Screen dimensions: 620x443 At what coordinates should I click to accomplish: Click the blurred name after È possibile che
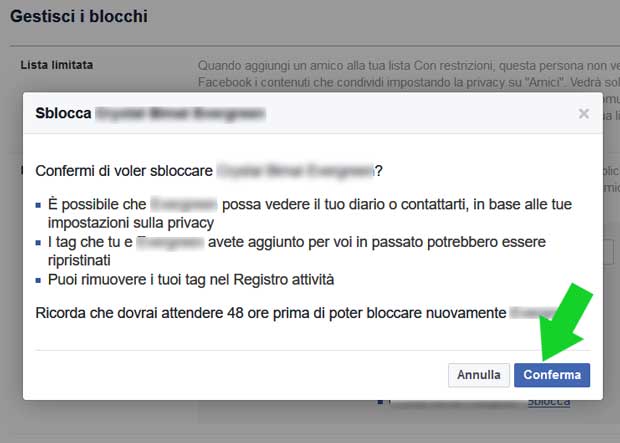click(x=184, y=204)
